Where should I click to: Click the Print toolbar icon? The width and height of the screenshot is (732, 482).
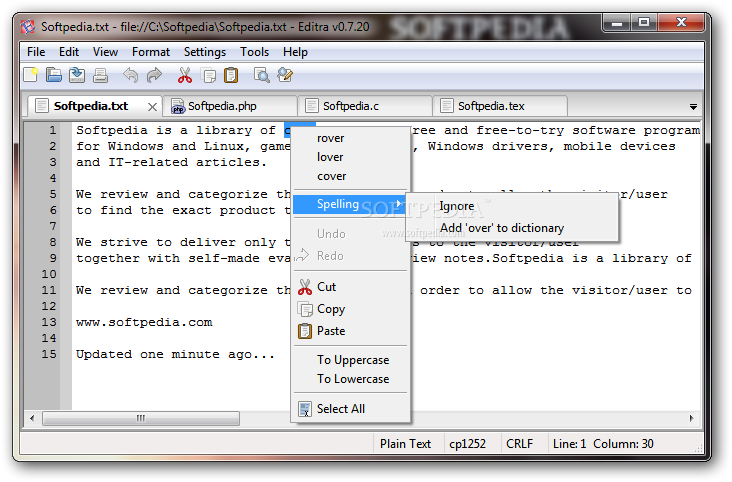click(x=100, y=75)
